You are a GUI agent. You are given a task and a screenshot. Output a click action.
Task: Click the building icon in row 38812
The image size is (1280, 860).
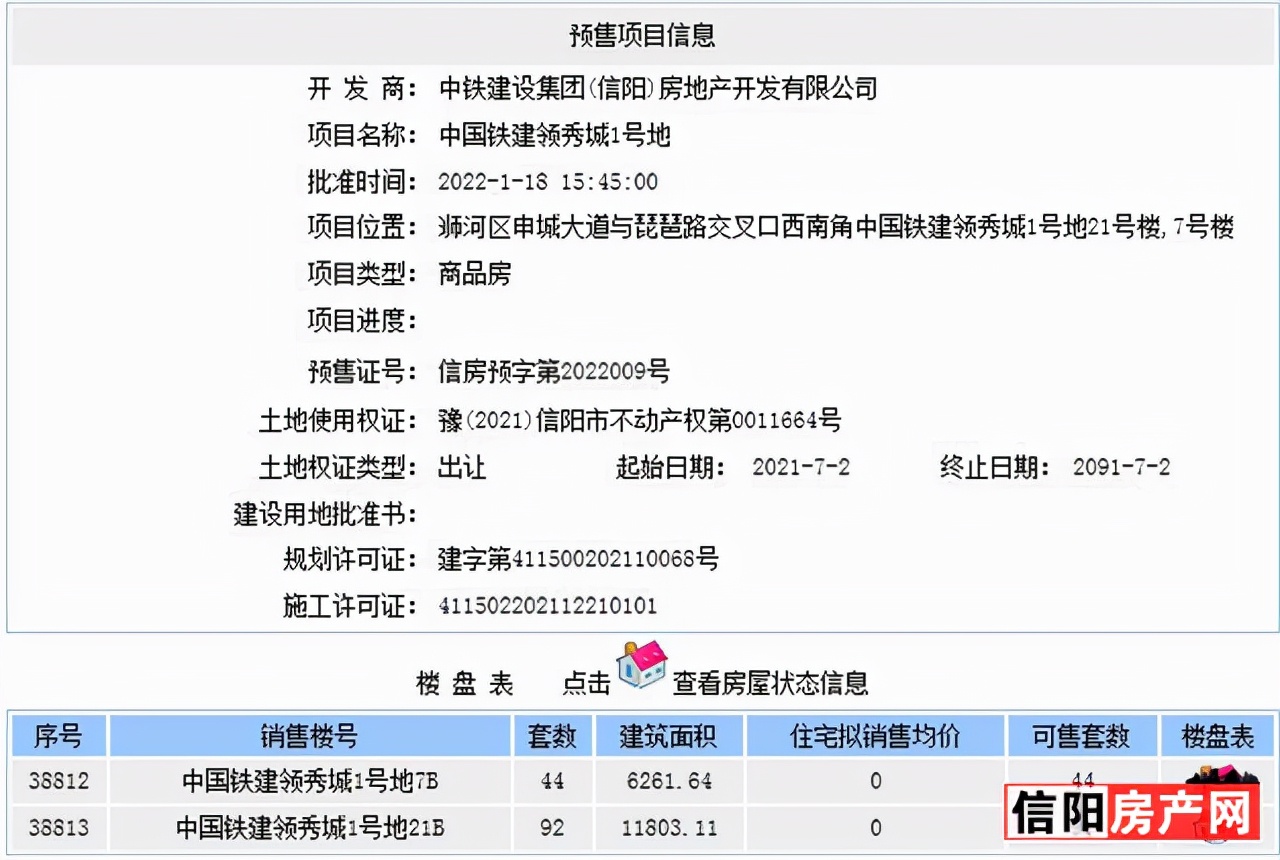coord(1222,776)
